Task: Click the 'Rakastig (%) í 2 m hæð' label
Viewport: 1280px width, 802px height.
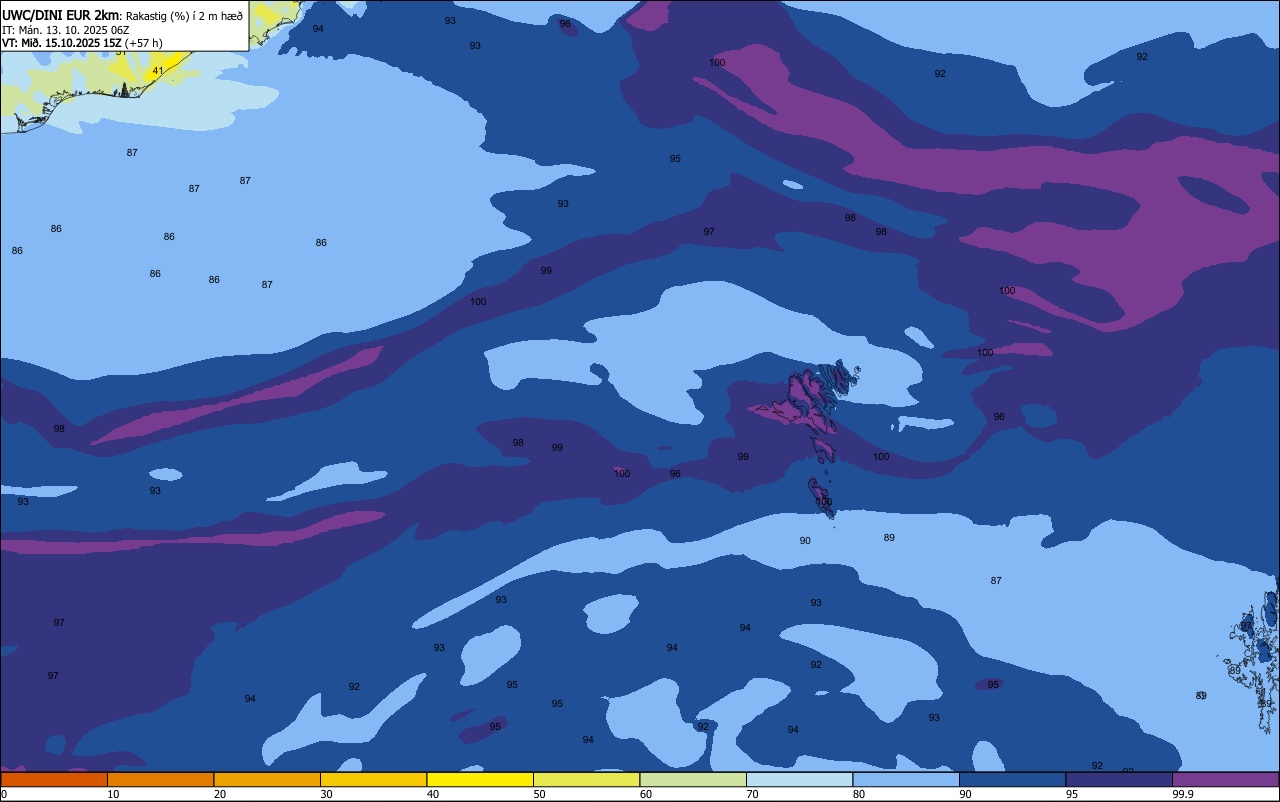Action: [x=184, y=16]
